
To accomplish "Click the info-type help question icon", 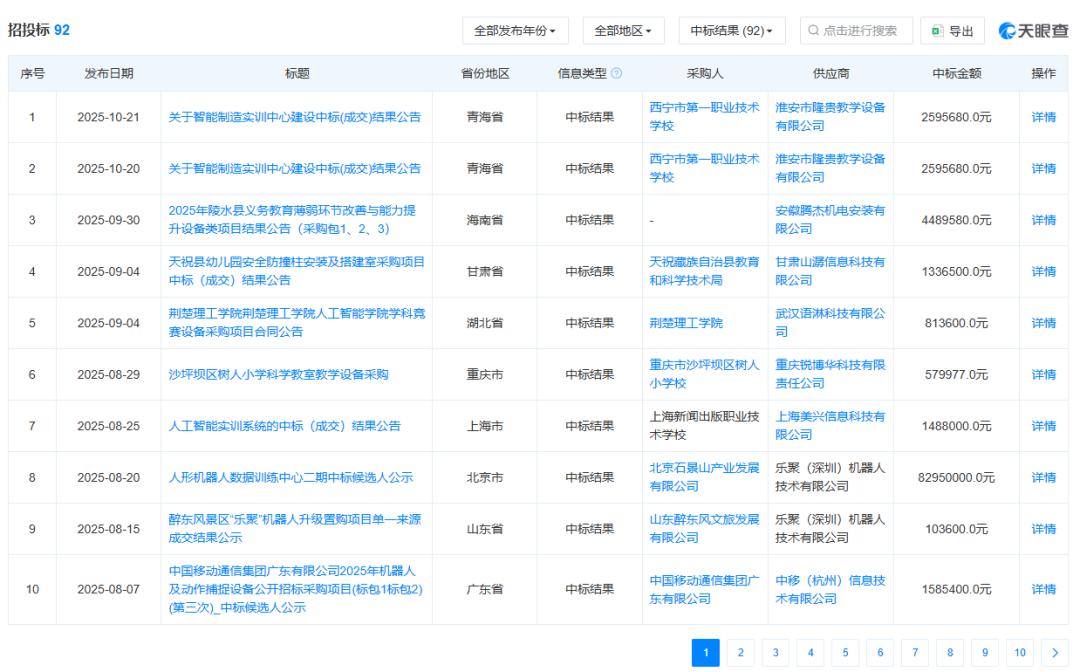I will (617, 74).
